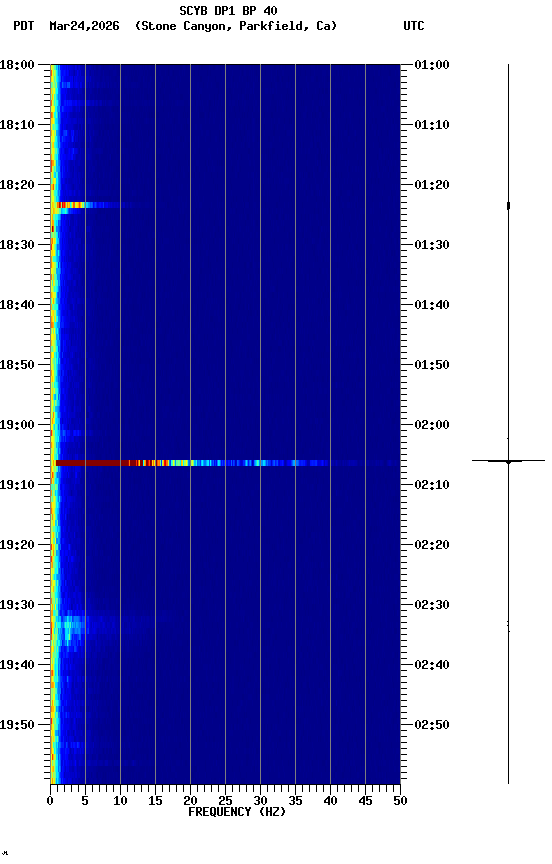Click the 5 Hz frequency axis label
The width and height of the screenshot is (552, 864).
[85, 801]
